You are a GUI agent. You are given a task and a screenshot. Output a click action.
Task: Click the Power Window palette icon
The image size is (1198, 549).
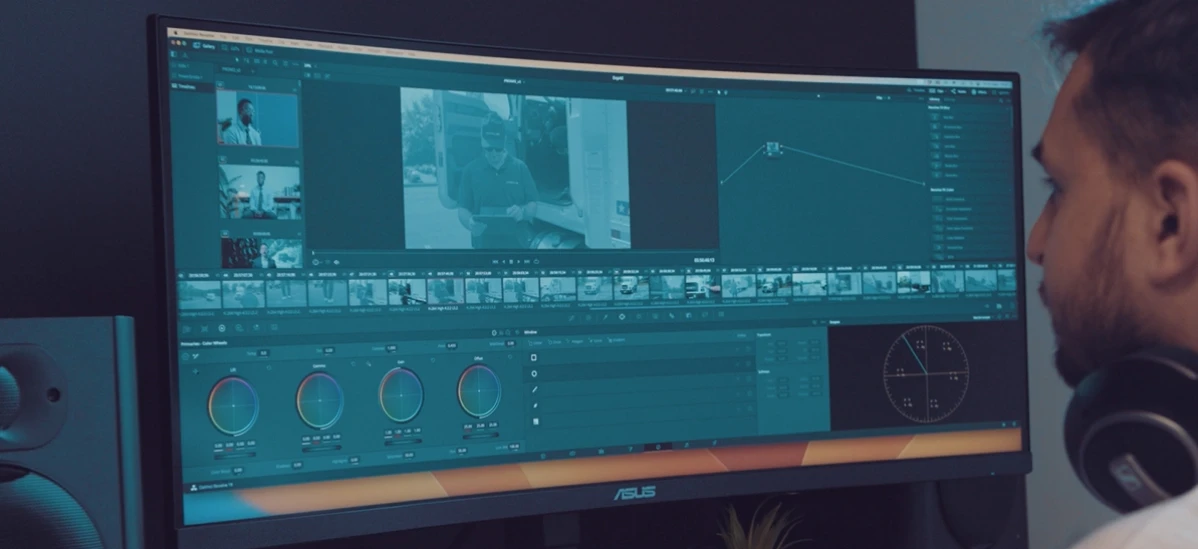(x=621, y=316)
